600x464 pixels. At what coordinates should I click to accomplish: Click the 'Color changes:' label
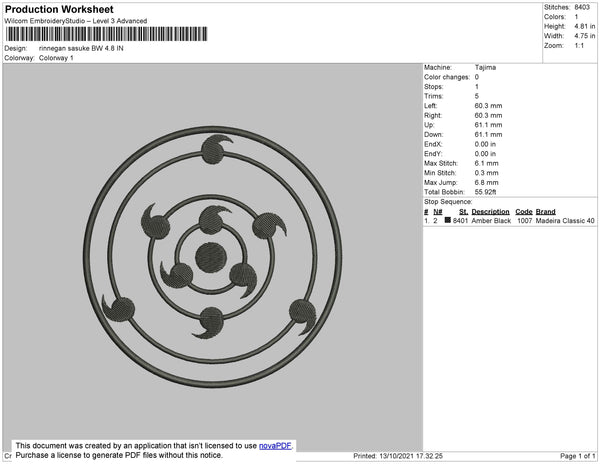447,77
